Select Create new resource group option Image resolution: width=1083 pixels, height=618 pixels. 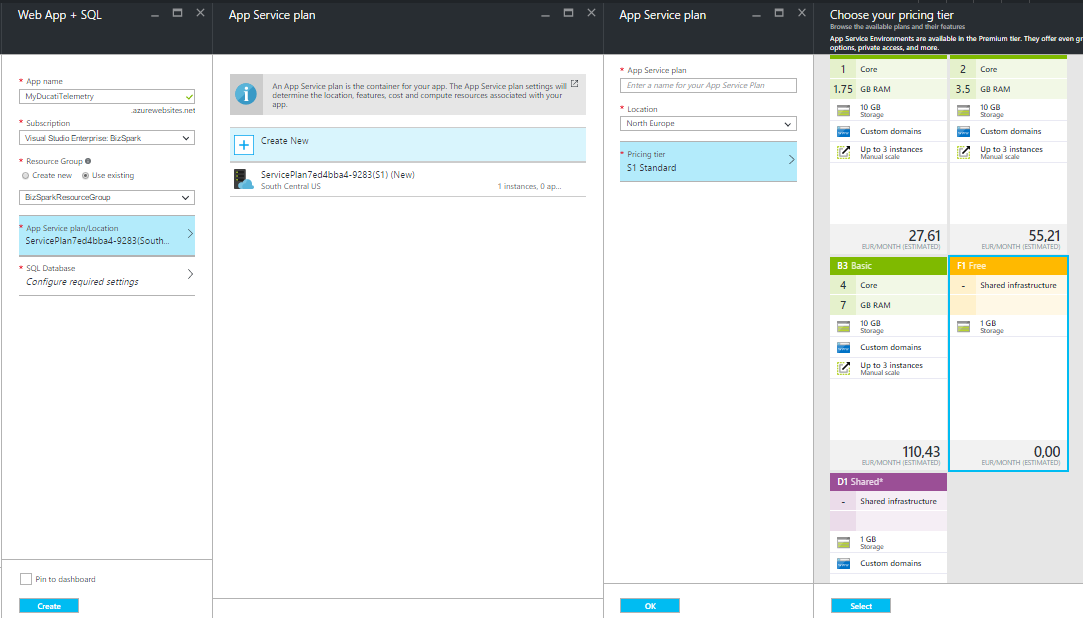point(26,175)
